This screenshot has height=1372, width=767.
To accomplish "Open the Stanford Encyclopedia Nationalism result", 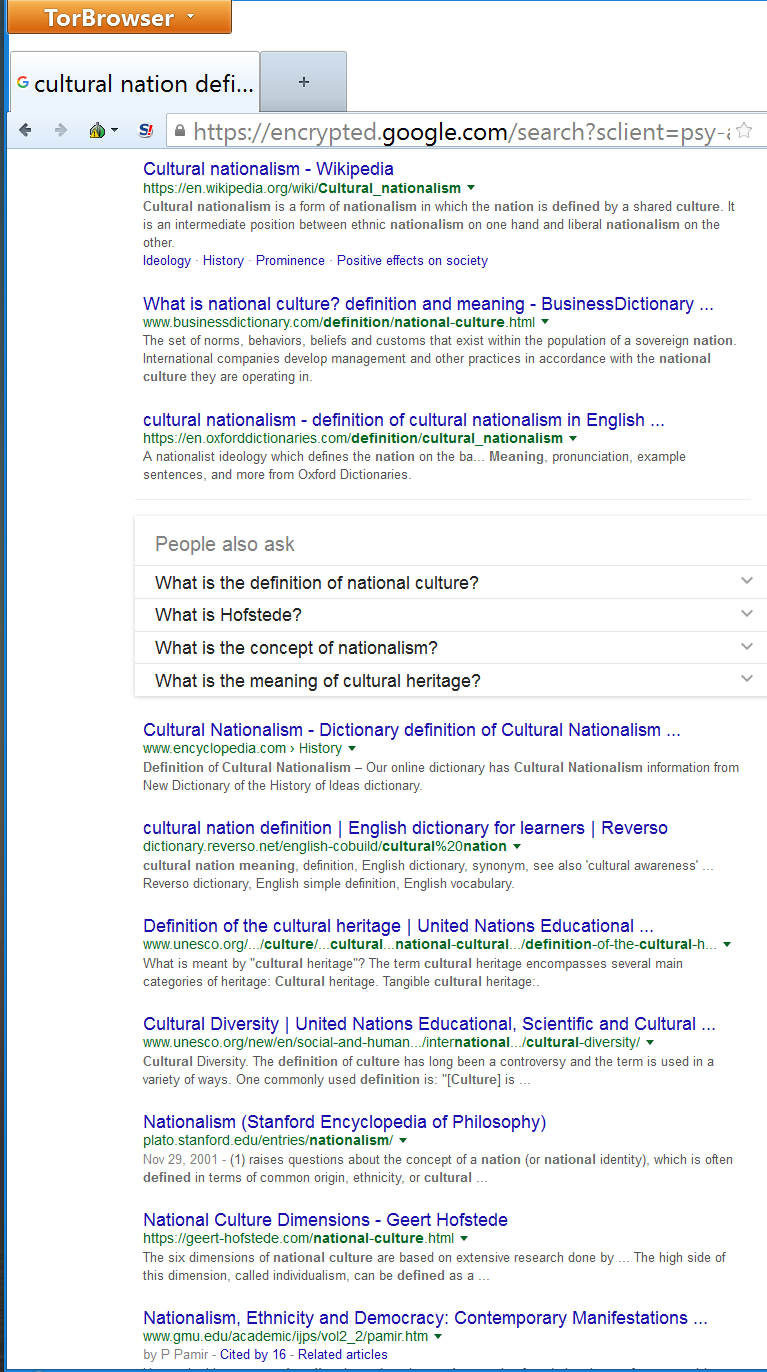I will (x=344, y=1122).
